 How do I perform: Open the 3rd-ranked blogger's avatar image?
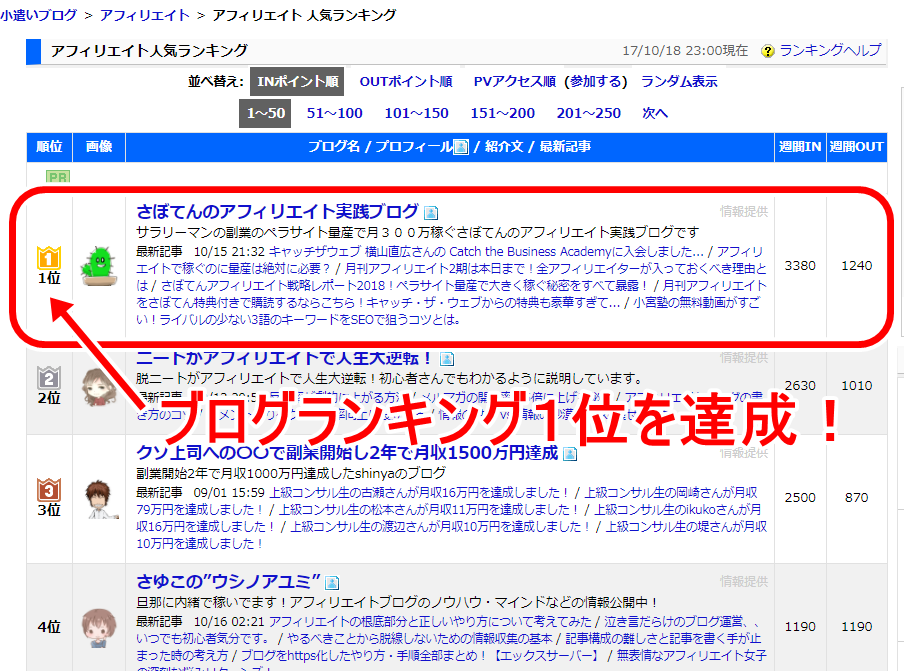click(x=98, y=497)
